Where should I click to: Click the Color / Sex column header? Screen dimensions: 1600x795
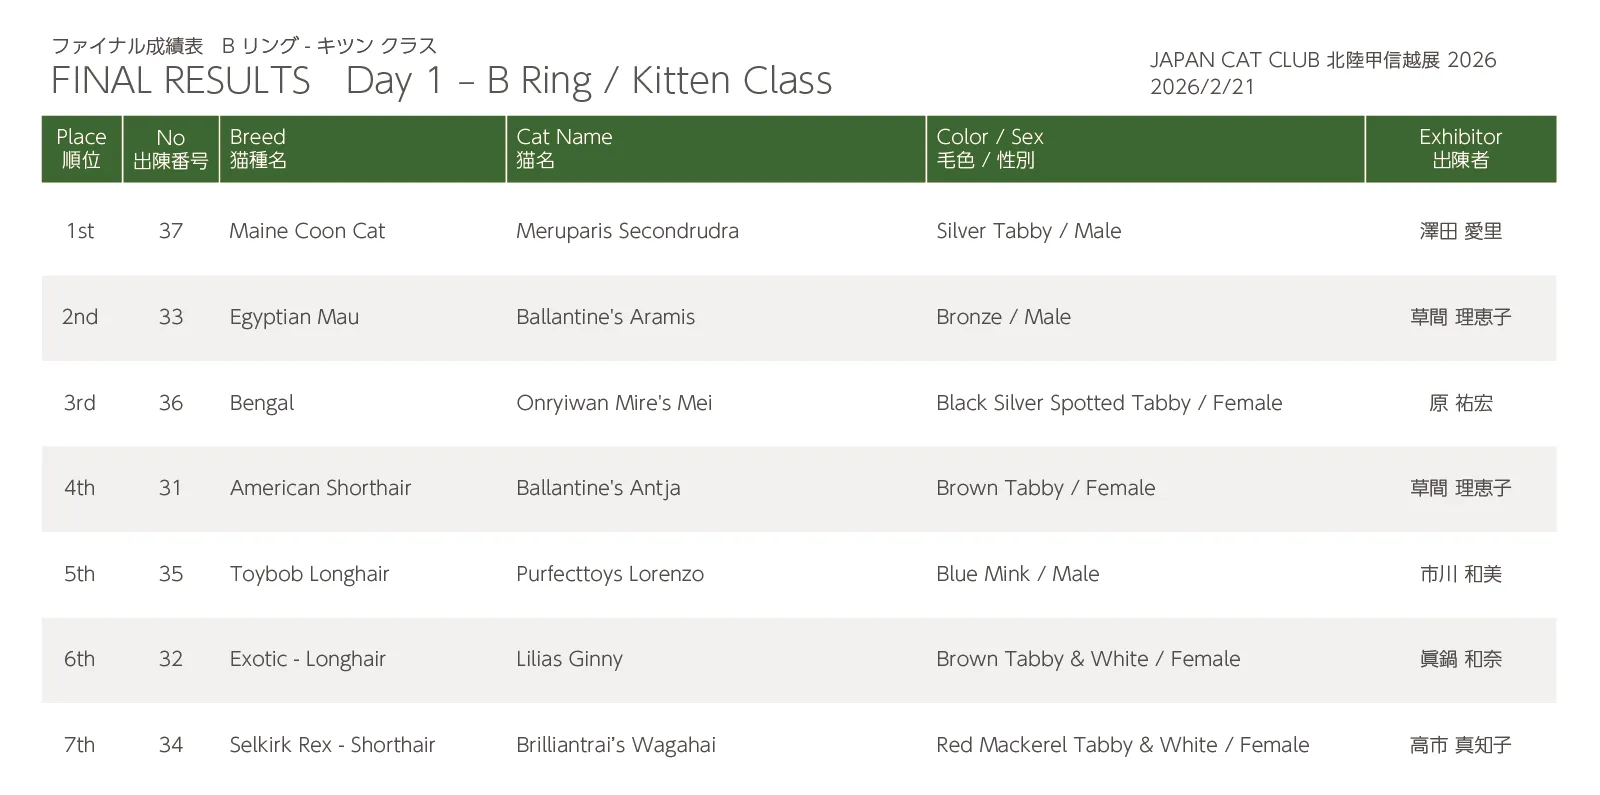989,148
